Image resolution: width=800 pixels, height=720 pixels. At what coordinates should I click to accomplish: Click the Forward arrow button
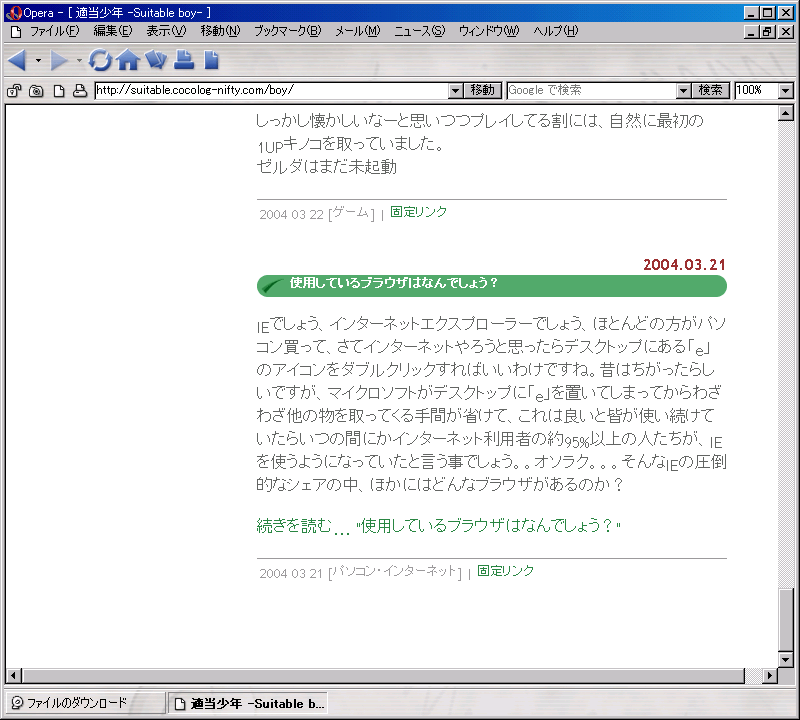click(59, 60)
